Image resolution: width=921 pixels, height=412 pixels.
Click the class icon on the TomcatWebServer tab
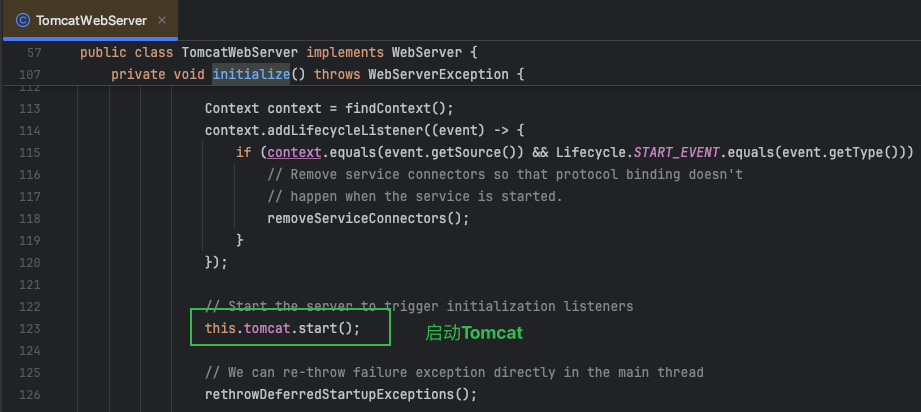(22, 19)
